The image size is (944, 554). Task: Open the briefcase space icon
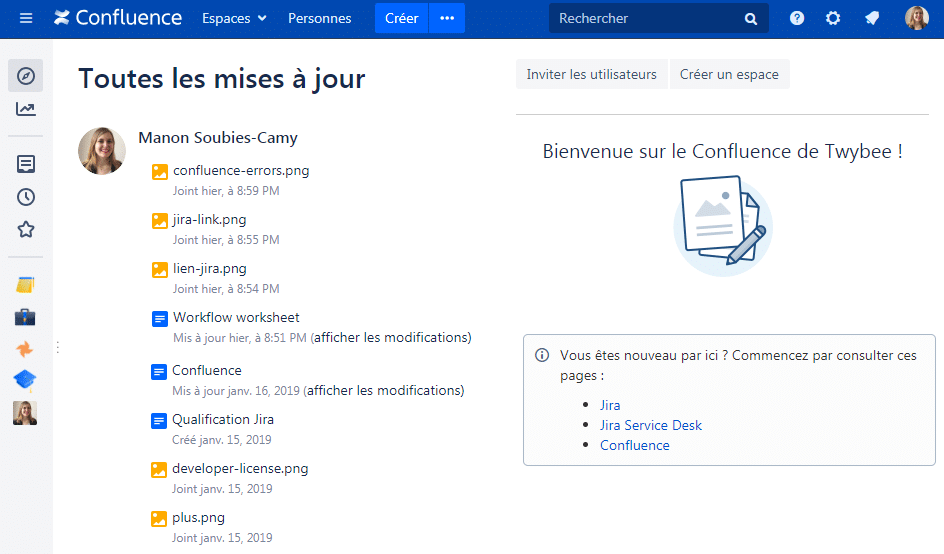click(x=25, y=317)
